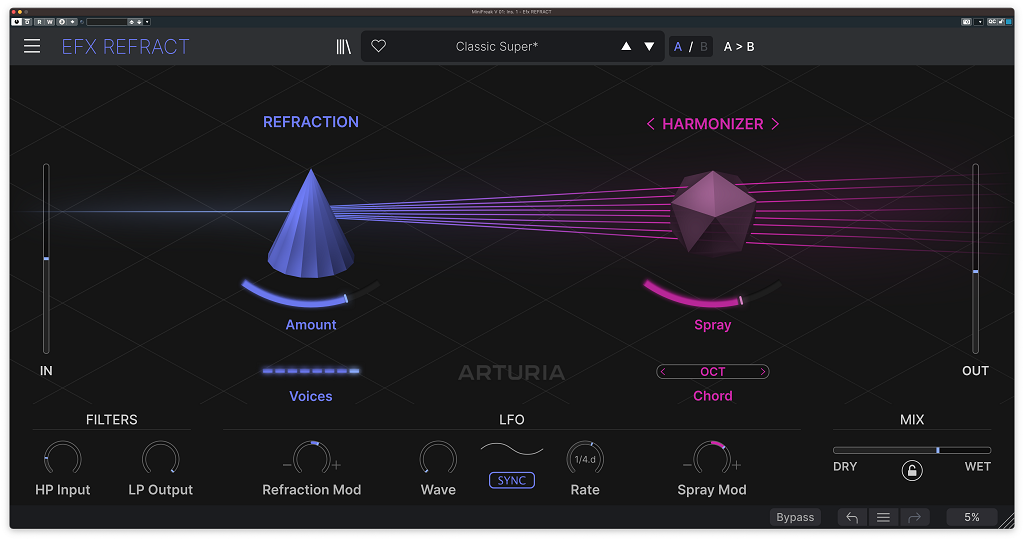
Task: Click the minus sign beside Spray Mod
Action: click(x=687, y=466)
